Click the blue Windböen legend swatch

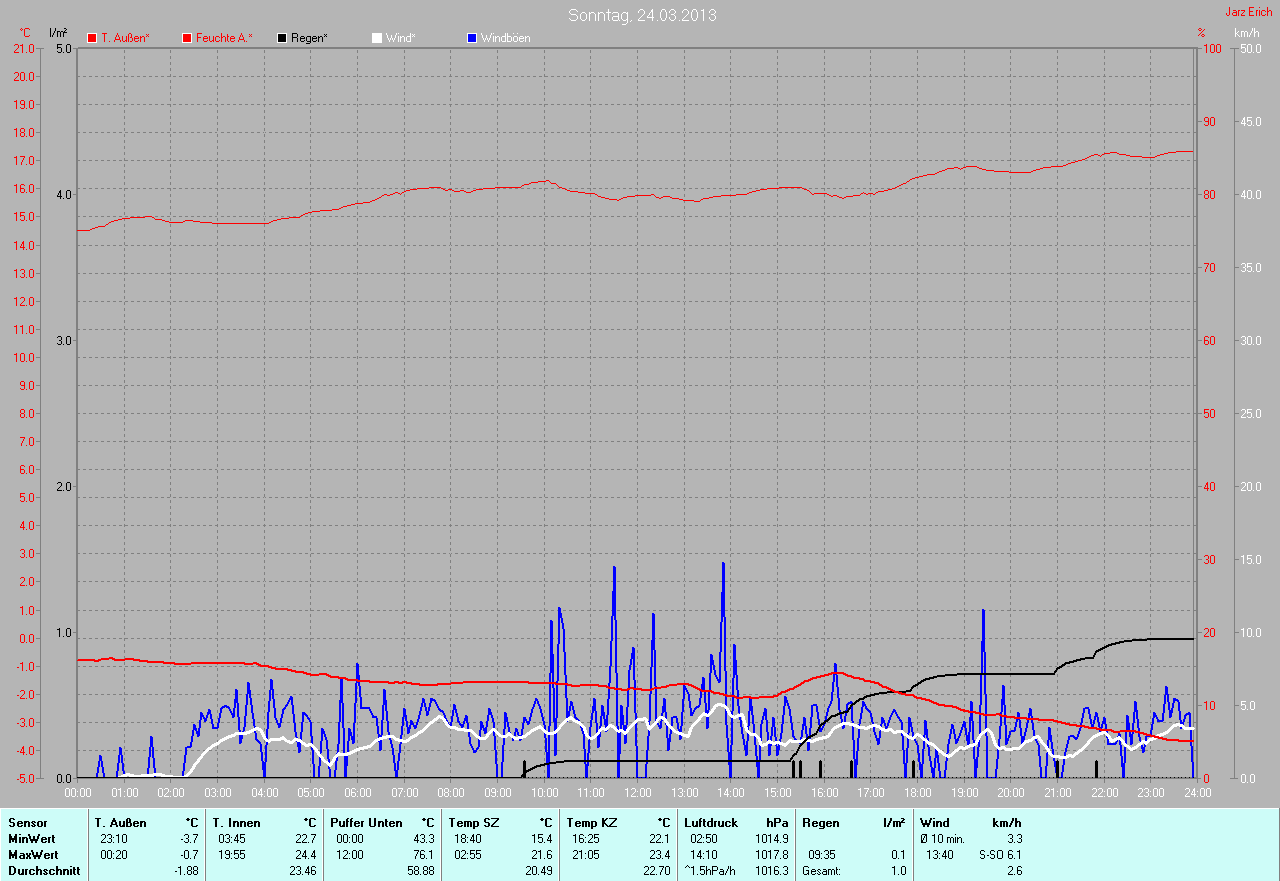pos(472,38)
